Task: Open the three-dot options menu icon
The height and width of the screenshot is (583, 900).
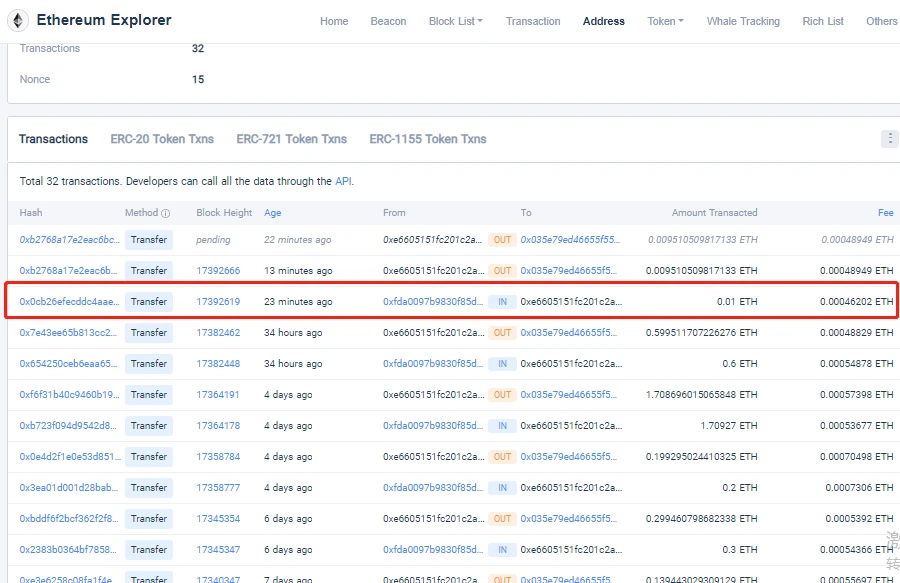Action: point(889,139)
